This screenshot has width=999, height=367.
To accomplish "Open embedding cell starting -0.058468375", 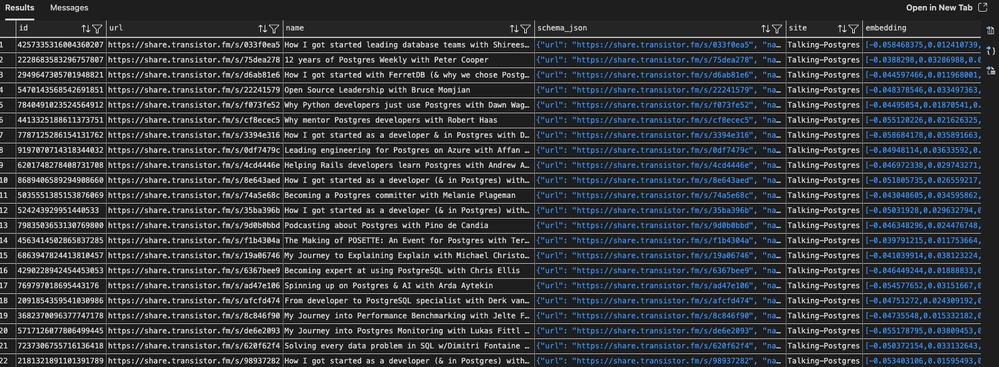I will pyautogui.click(x=921, y=45).
